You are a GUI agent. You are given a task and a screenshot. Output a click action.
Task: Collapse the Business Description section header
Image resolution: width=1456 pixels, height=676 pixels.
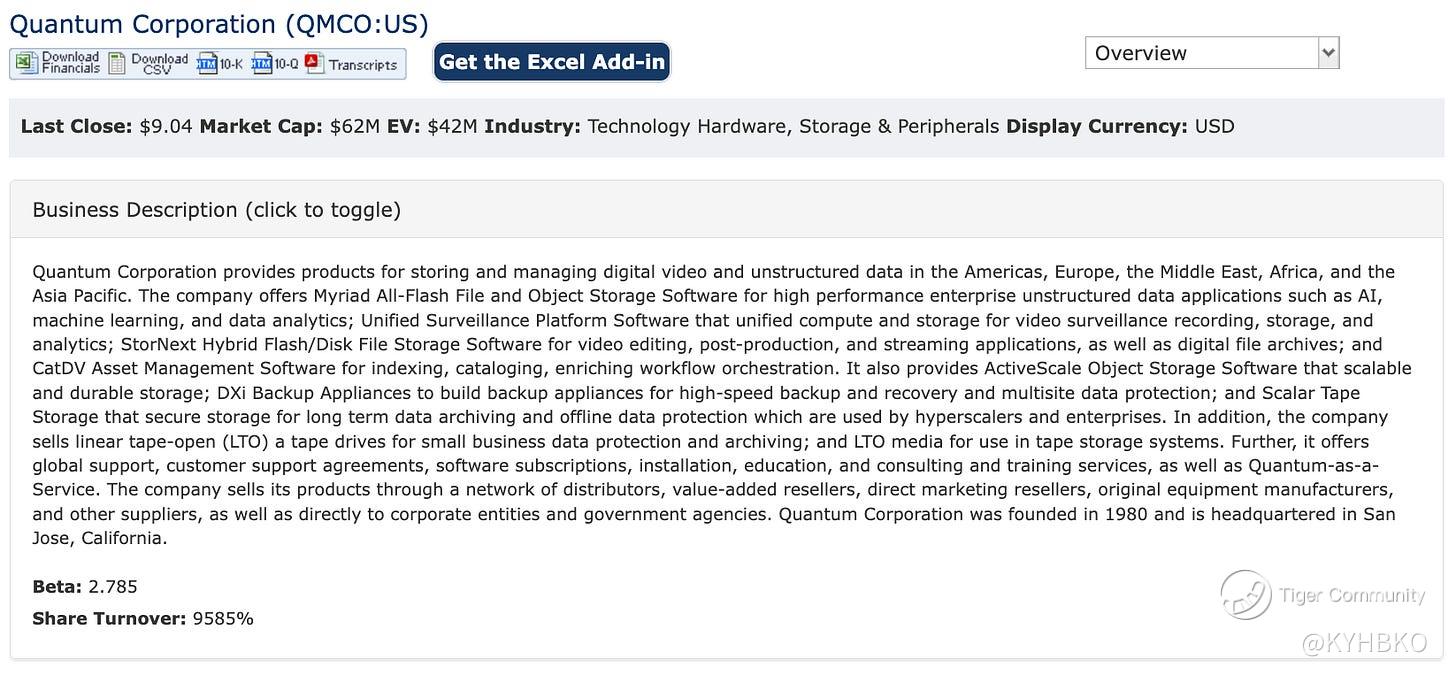pyautogui.click(x=217, y=210)
